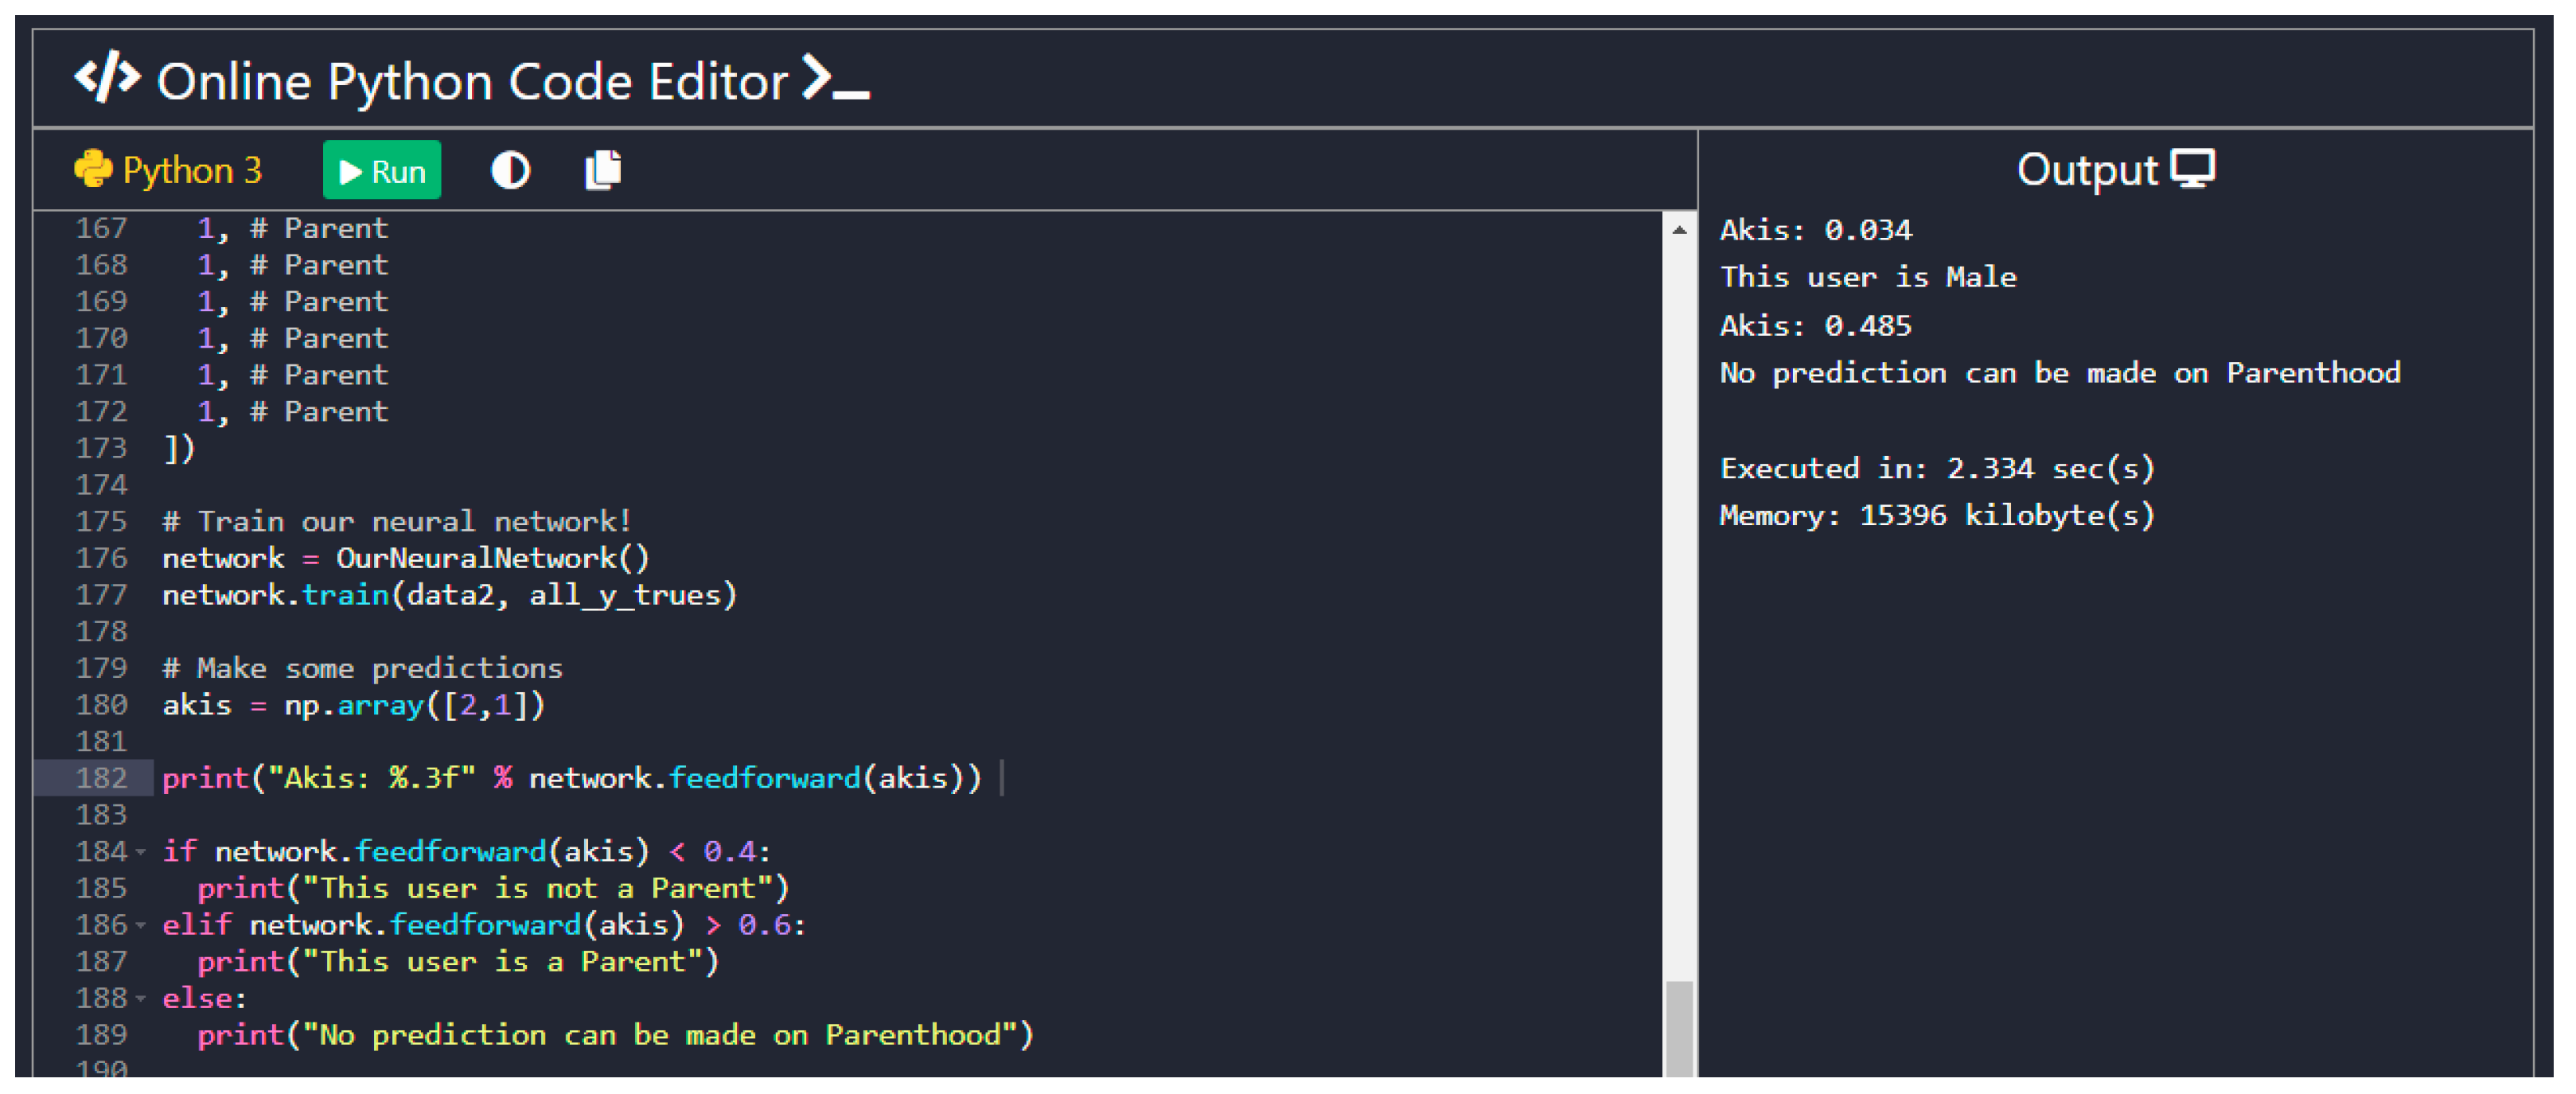Click the copy code icon
This screenshot has height=1094, width=2576.
[602, 170]
